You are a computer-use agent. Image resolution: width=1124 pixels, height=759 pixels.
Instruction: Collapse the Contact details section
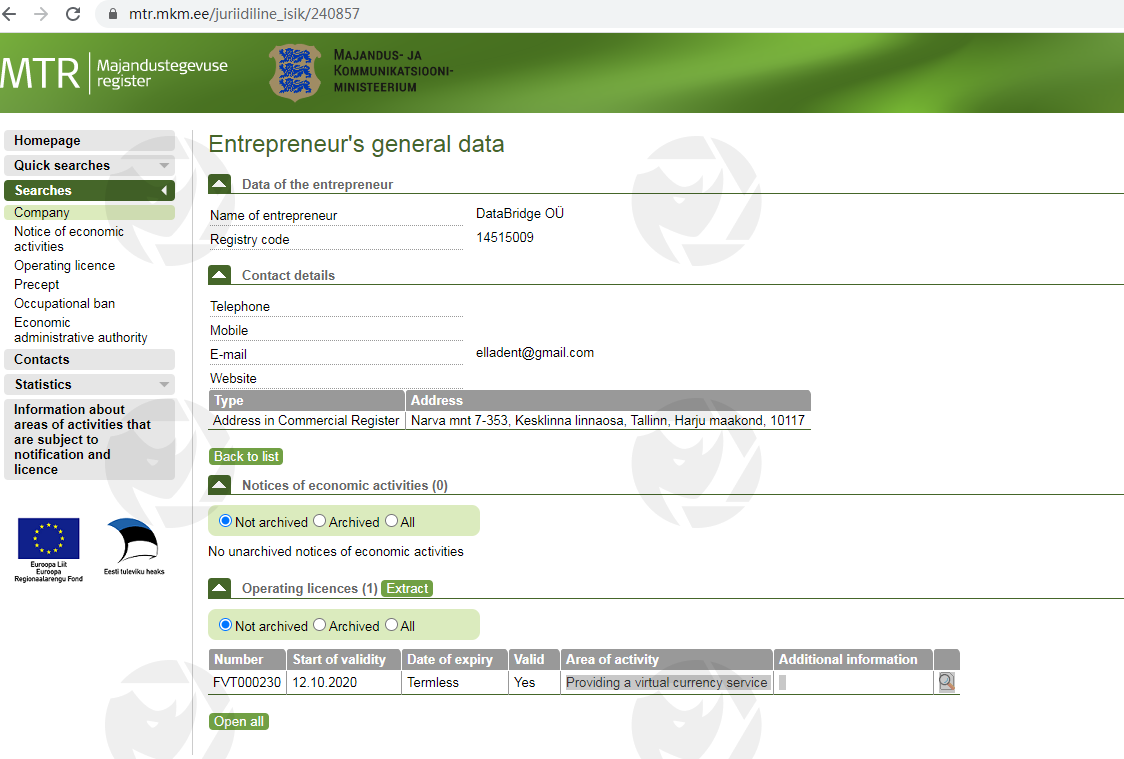[219, 275]
